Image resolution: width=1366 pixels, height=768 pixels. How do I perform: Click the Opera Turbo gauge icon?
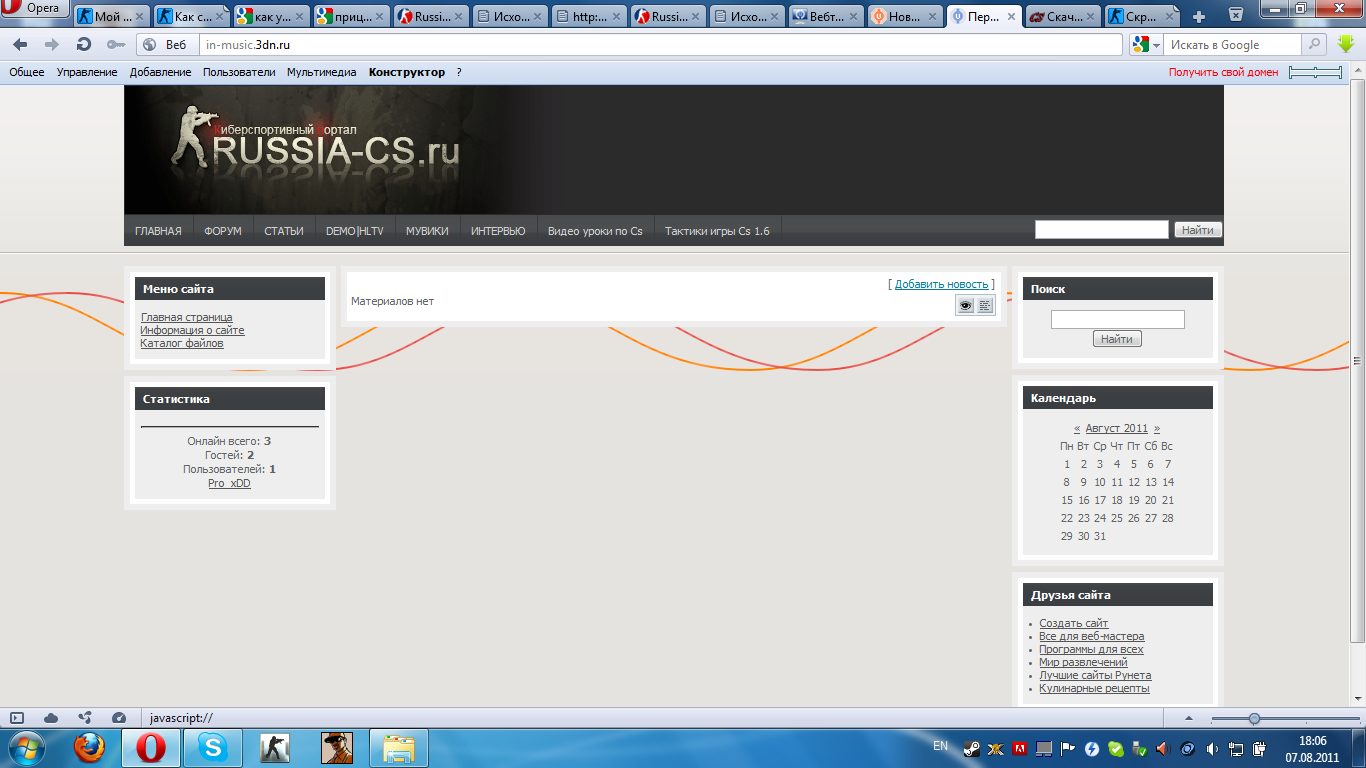pyautogui.click(x=119, y=718)
